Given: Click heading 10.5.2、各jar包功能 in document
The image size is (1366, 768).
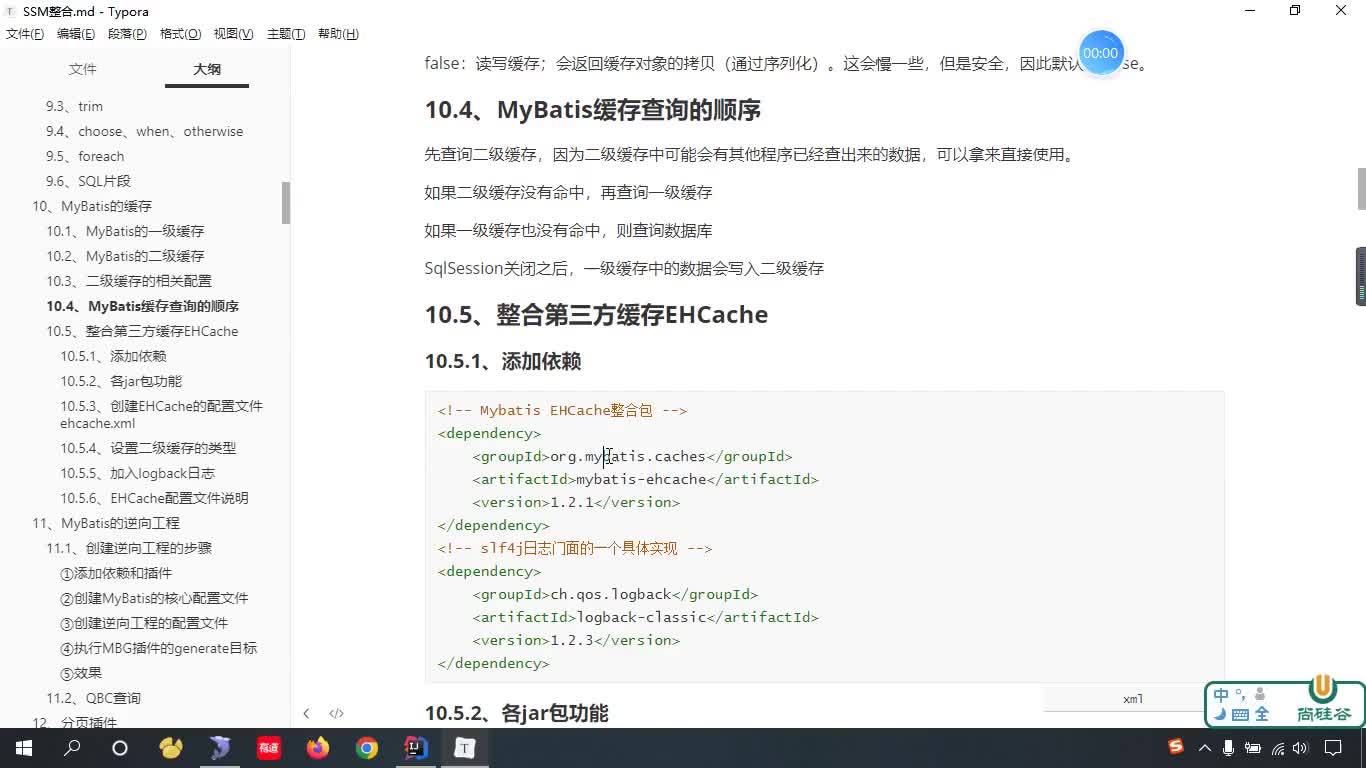Looking at the screenshot, I should pyautogui.click(x=516, y=713).
